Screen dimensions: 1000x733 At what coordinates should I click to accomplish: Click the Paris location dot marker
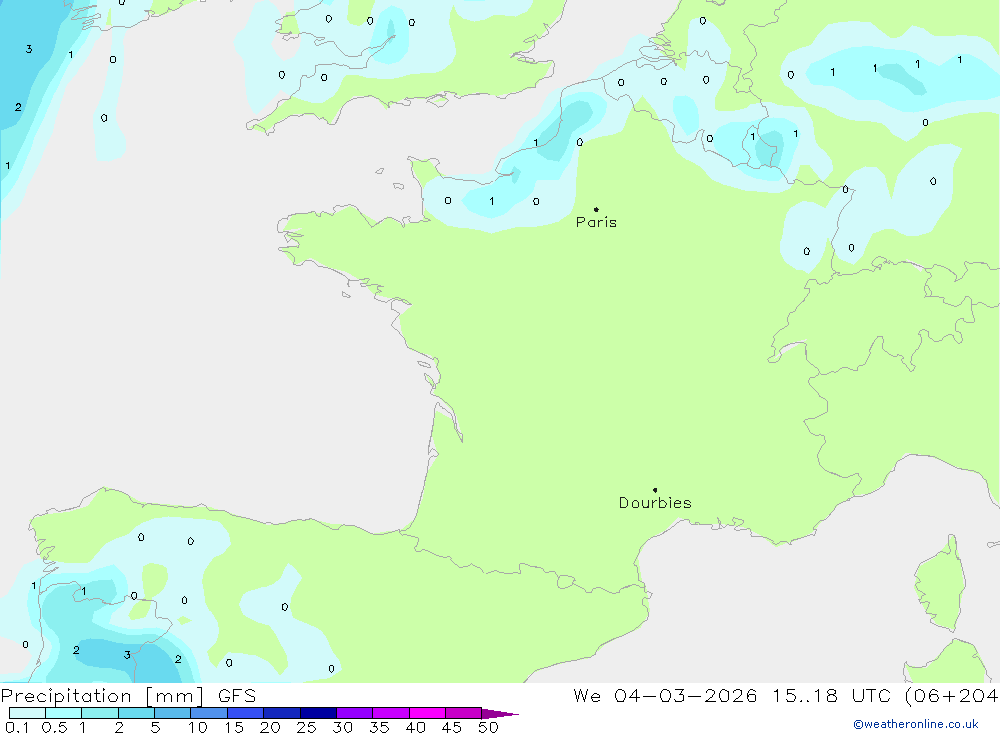click(596, 209)
